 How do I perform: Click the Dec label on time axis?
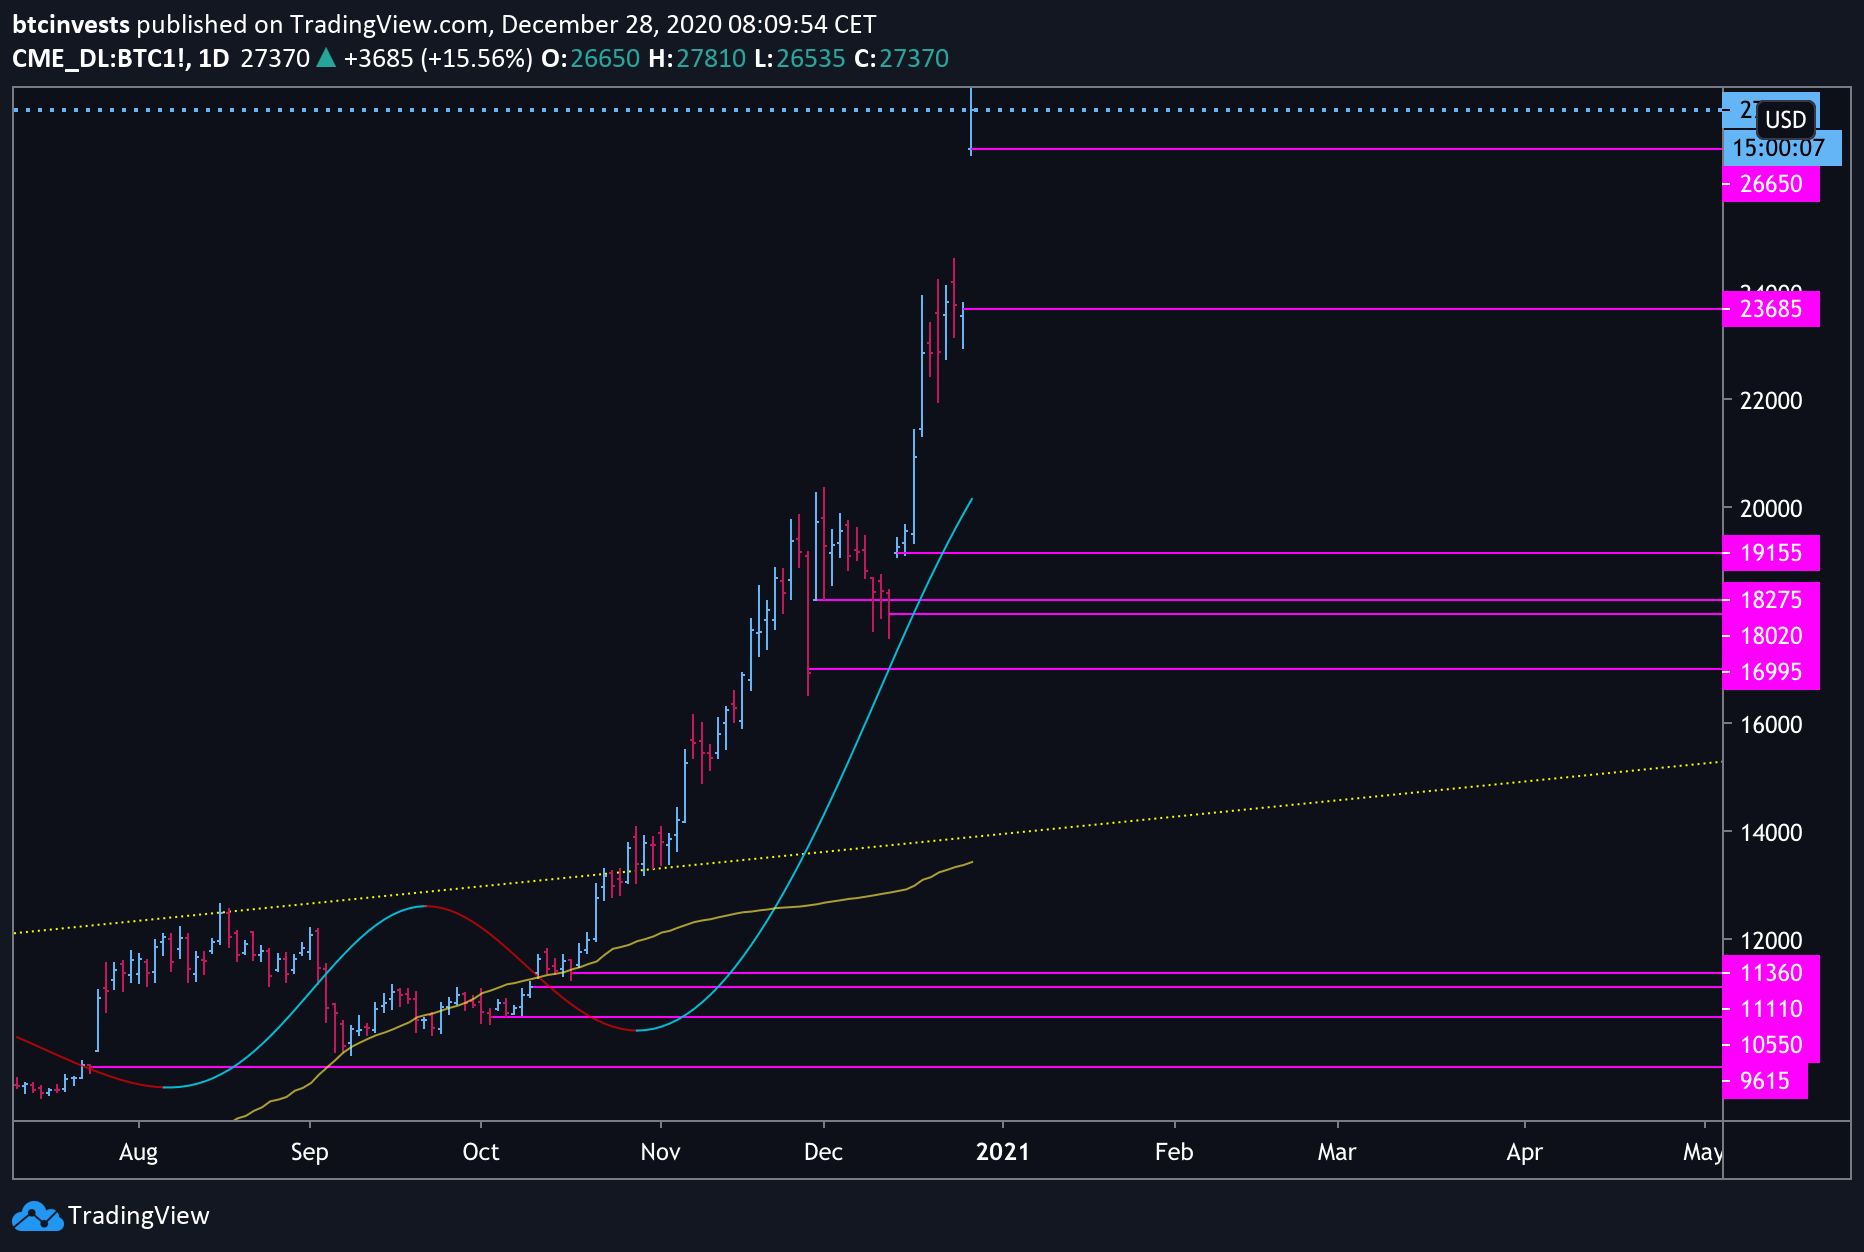[823, 1152]
